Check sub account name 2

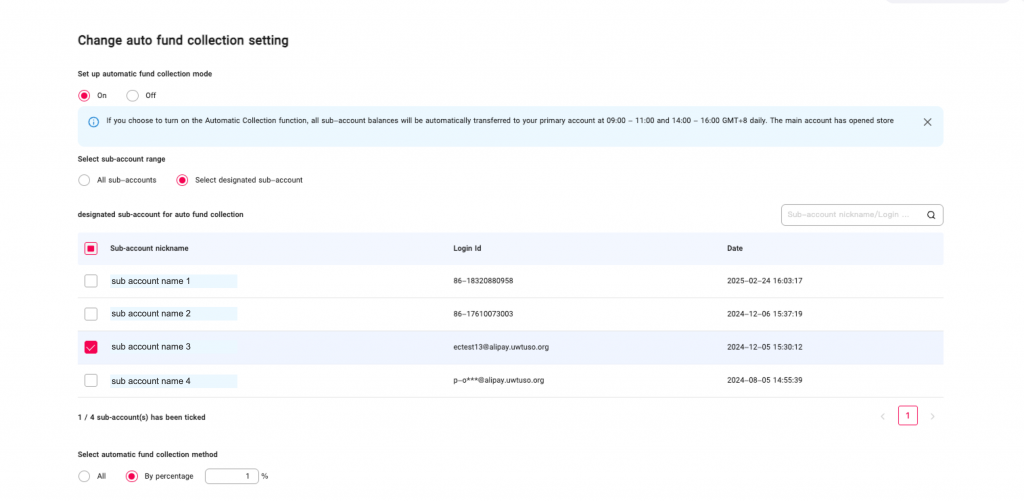pyautogui.click(x=91, y=314)
